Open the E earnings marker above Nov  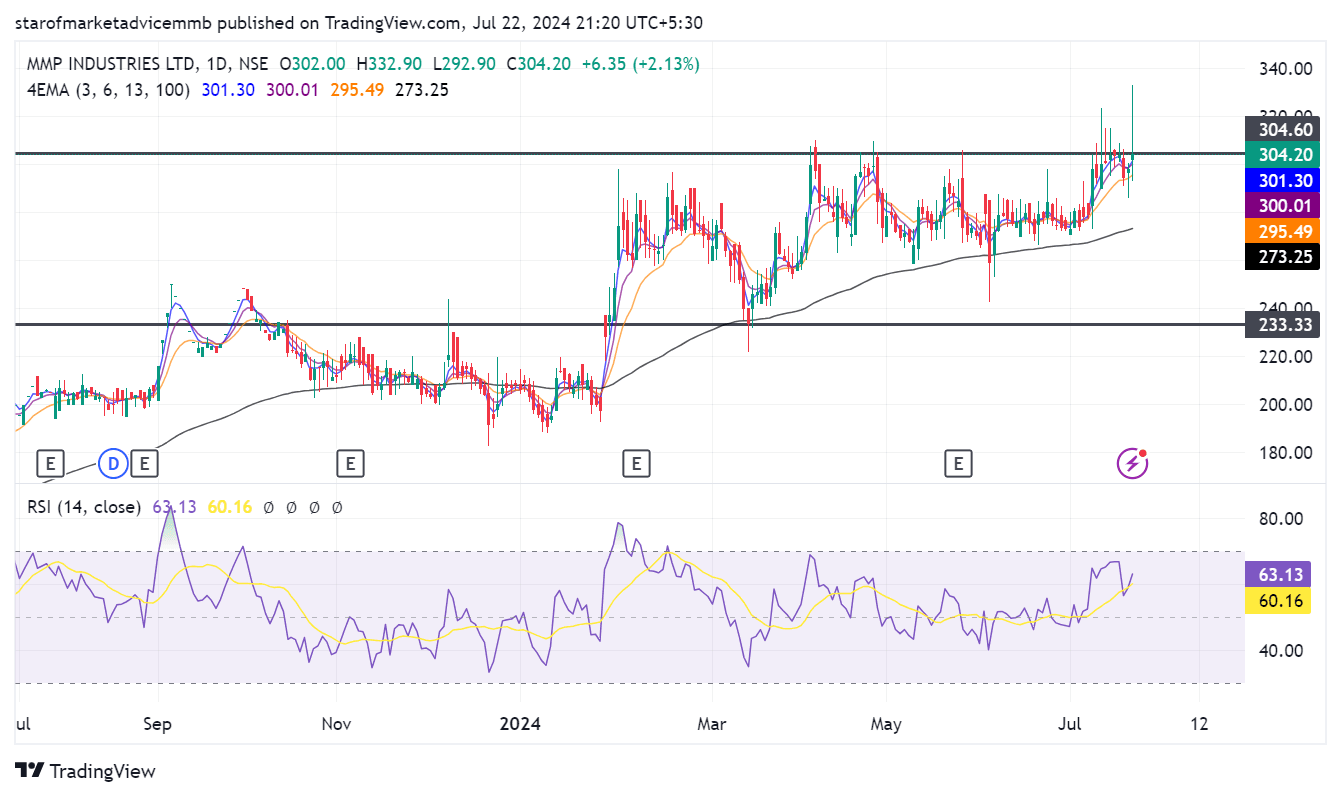point(350,463)
